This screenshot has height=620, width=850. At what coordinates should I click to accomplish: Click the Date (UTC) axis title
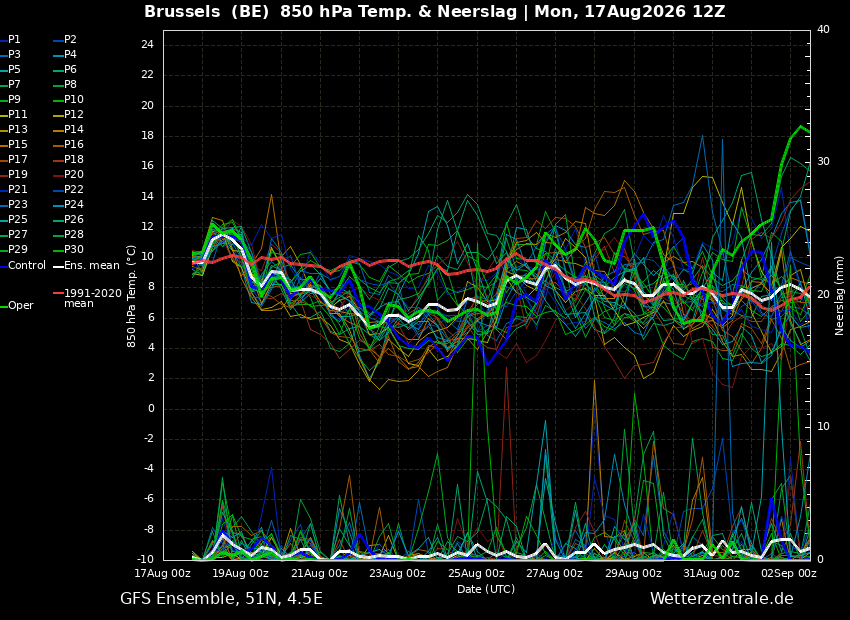click(x=486, y=589)
